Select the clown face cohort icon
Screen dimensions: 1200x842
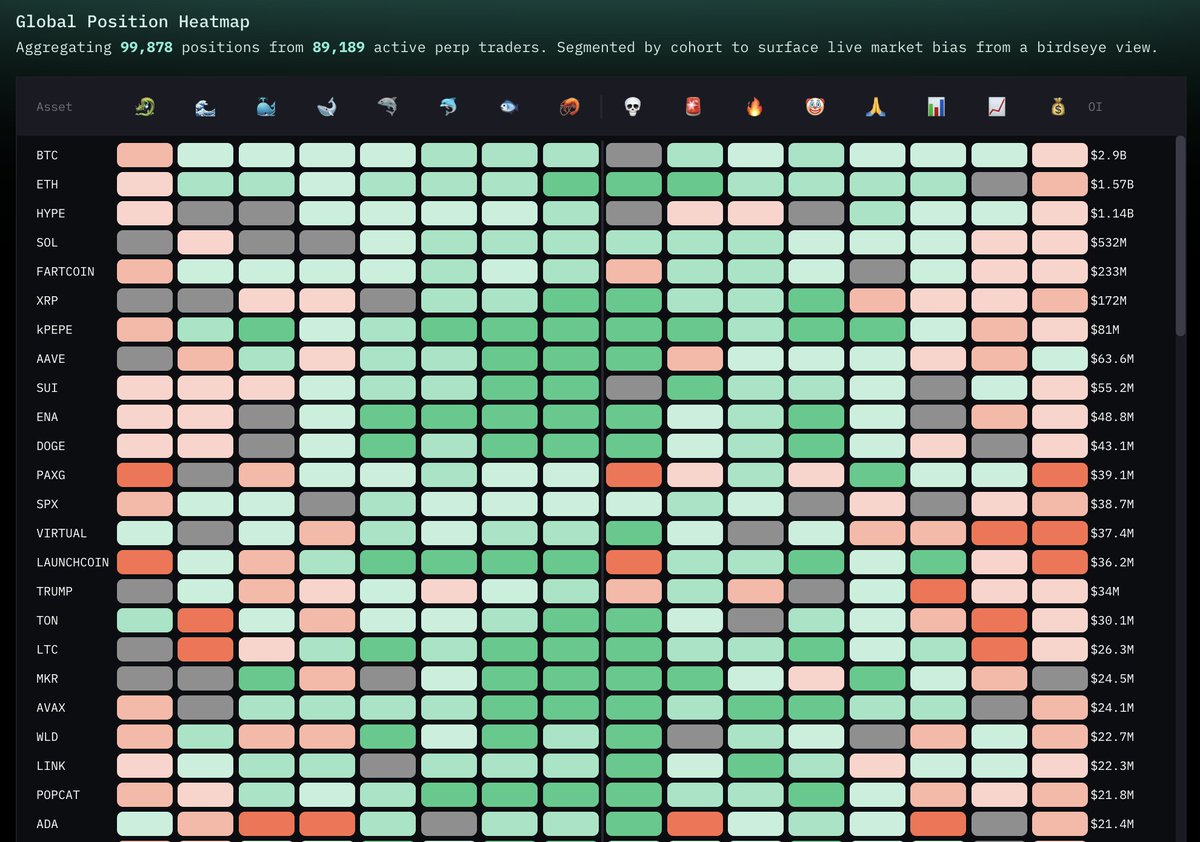click(x=816, y=106)
